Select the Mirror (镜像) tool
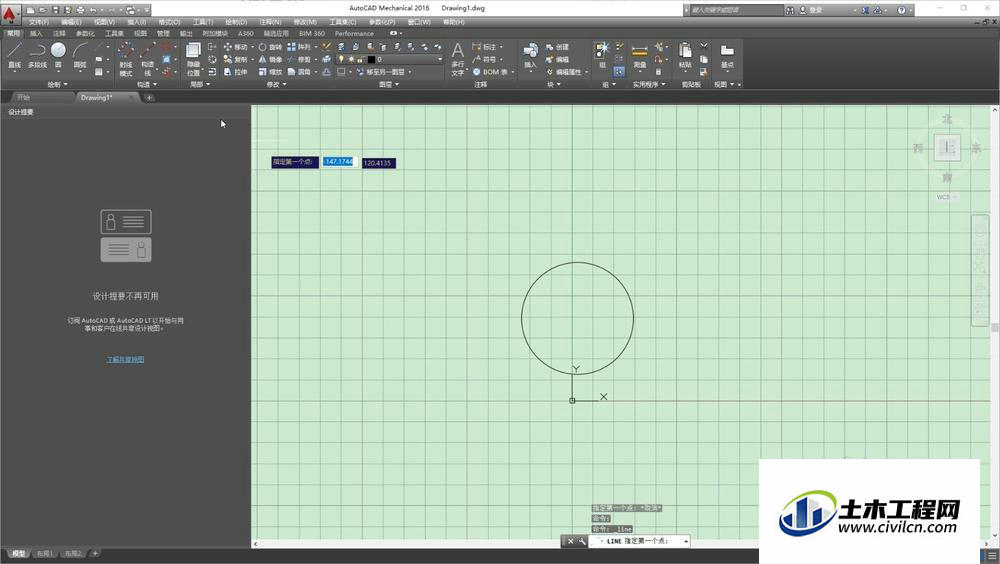The height and width of the screenshot is (564, 1000). pyautogui.click(x=270, y=59)
